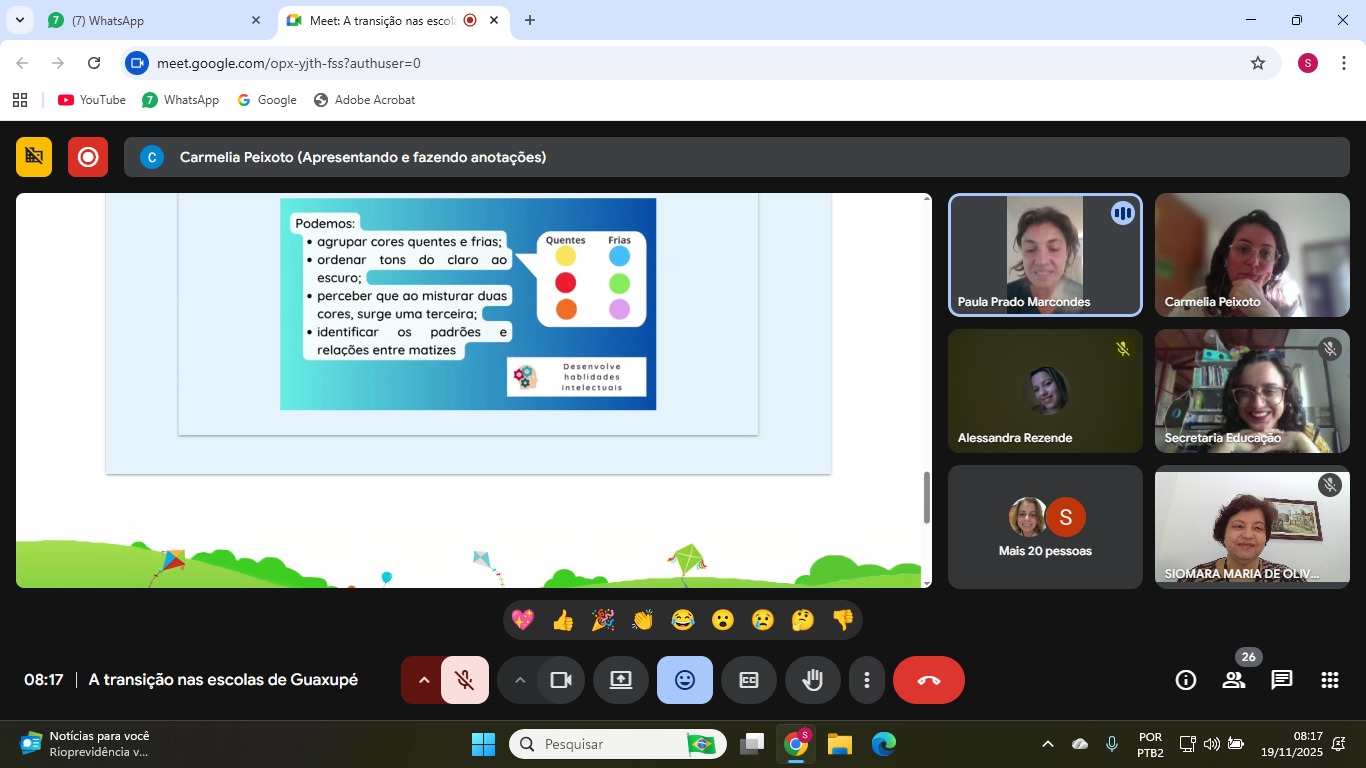The image size is (1366, 768).
Task: Open the YouTube bookmark
Action: 92,100
